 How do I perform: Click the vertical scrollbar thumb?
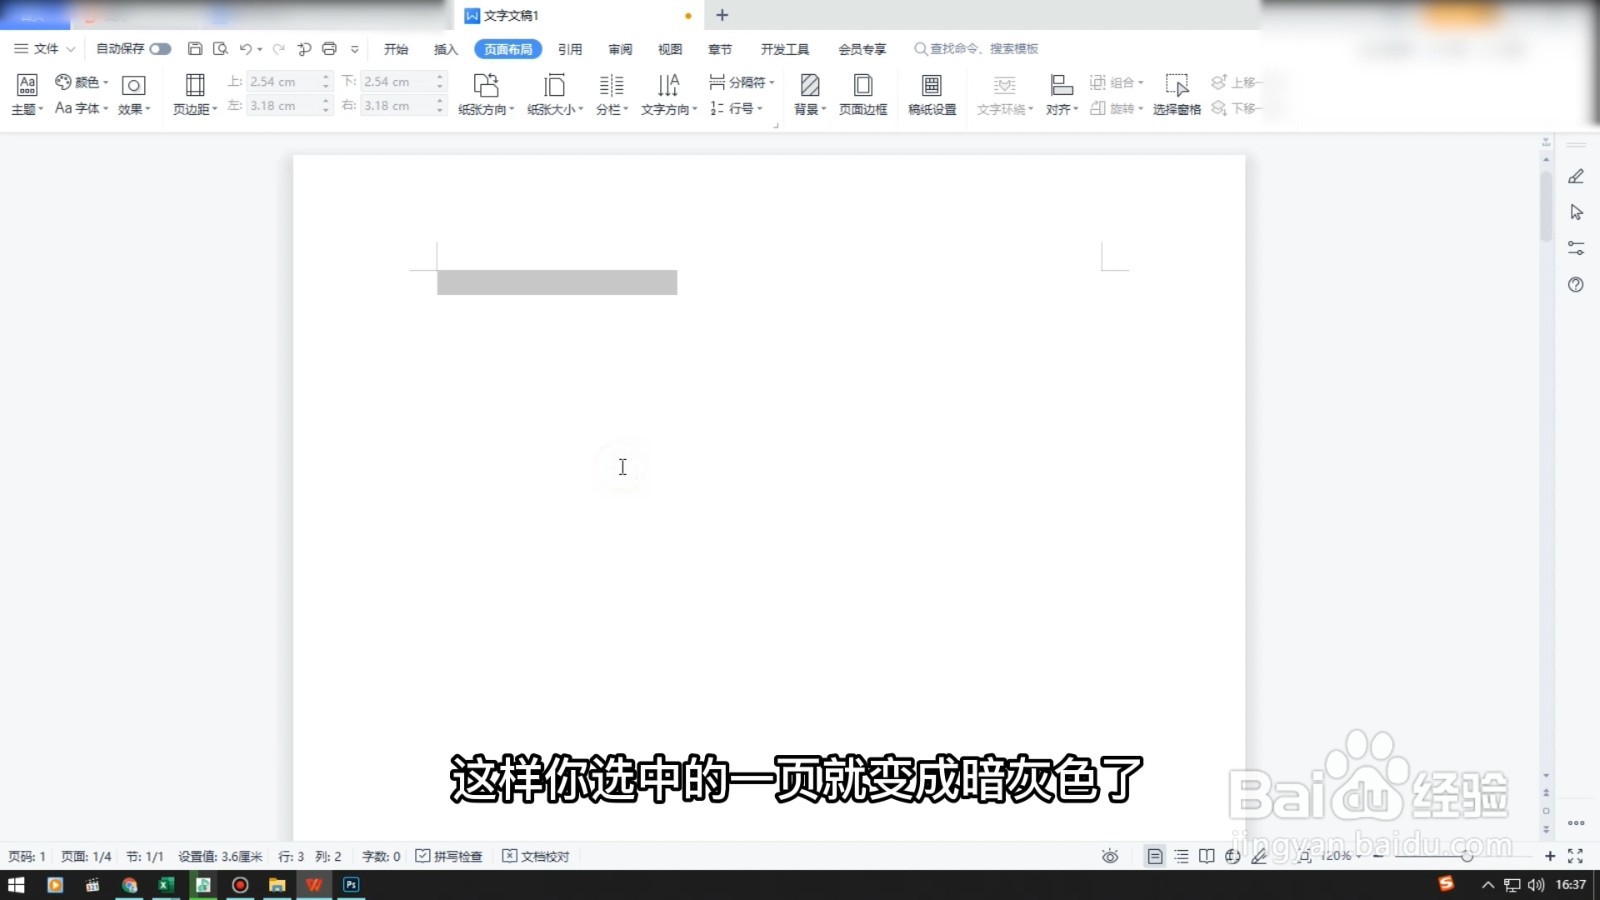[1546, 206]
